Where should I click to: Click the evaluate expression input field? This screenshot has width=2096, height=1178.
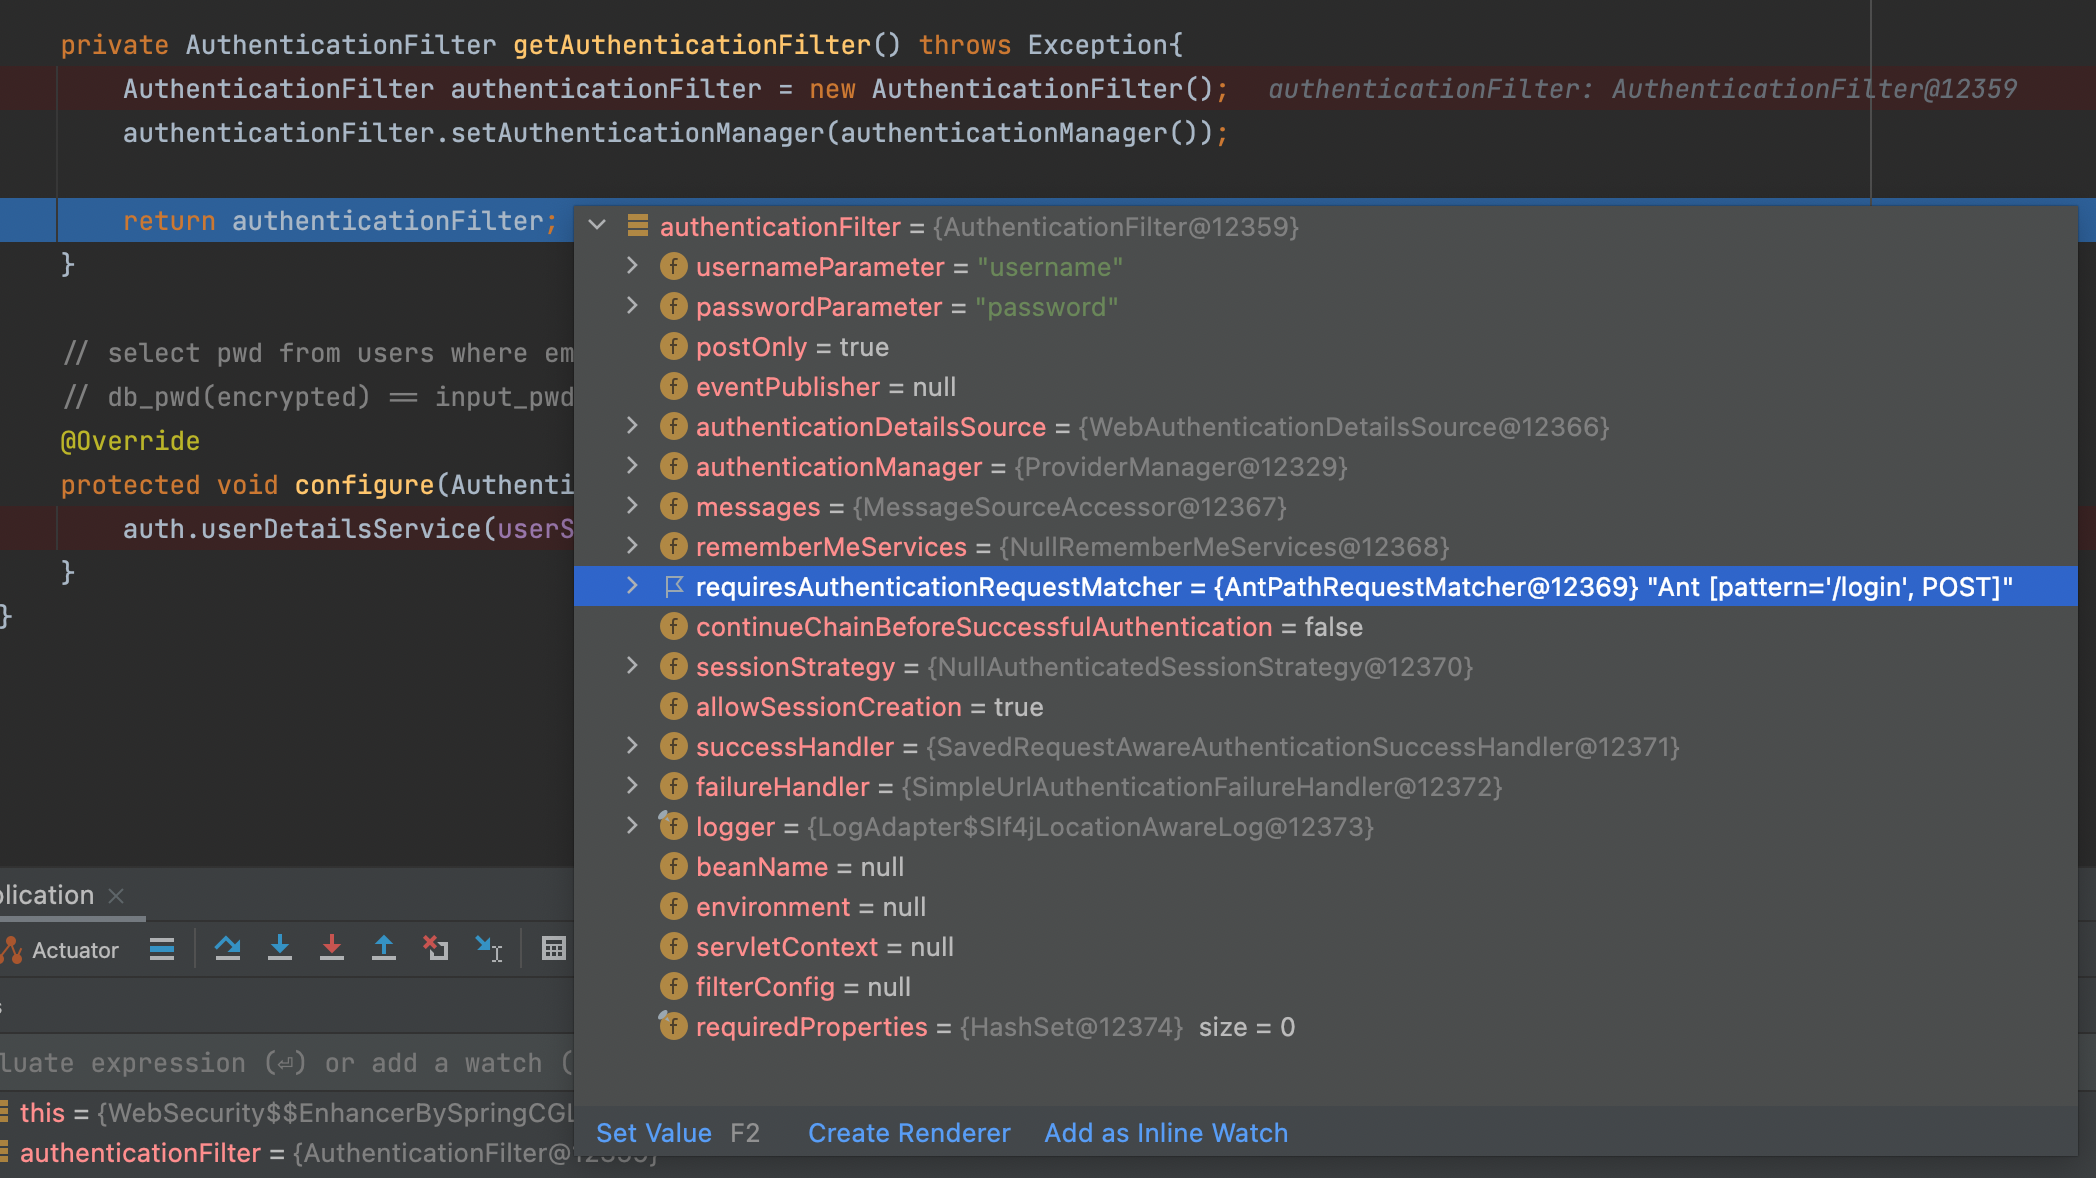coord(280,1063)
